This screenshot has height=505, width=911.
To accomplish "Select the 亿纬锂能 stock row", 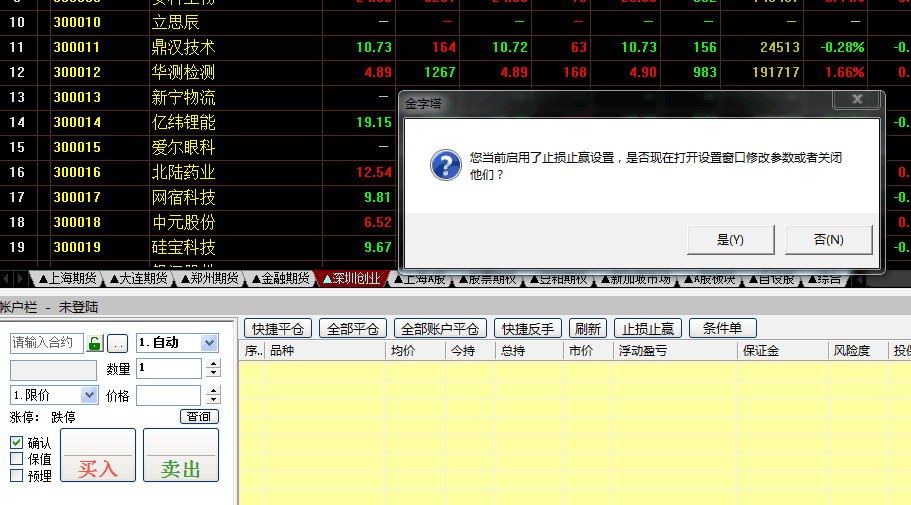I will coord(199,122).
